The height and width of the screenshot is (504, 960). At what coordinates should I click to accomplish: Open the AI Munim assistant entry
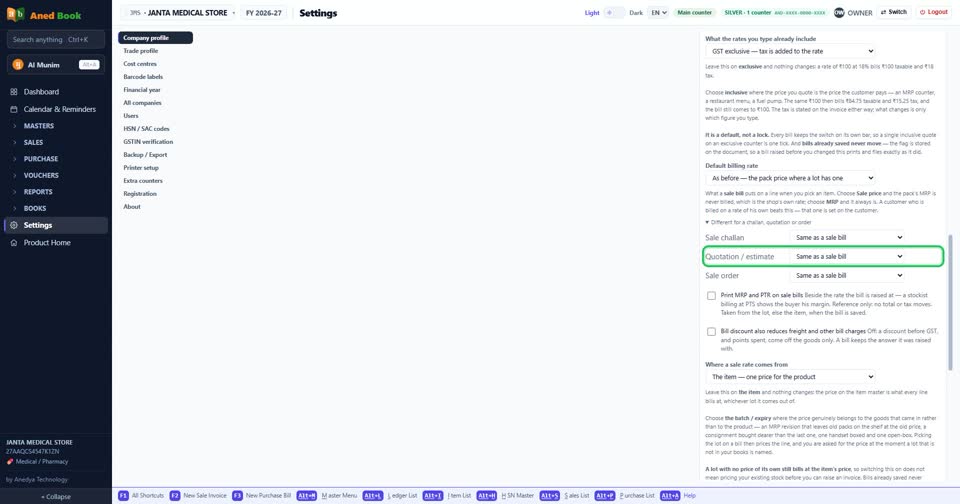point(56,64)
